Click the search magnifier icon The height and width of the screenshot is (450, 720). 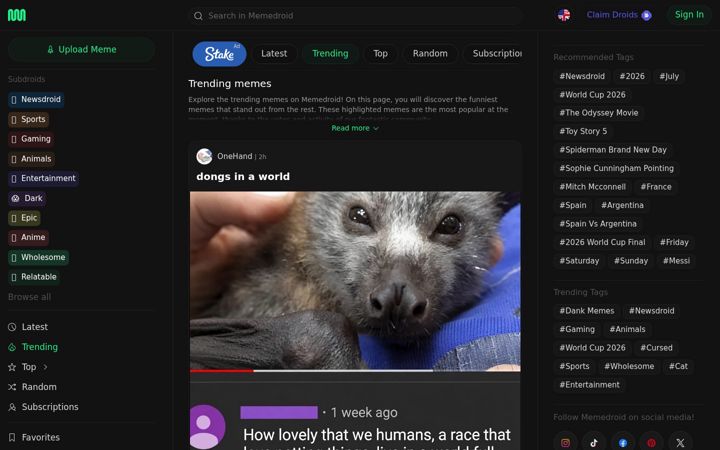[198, 16]
